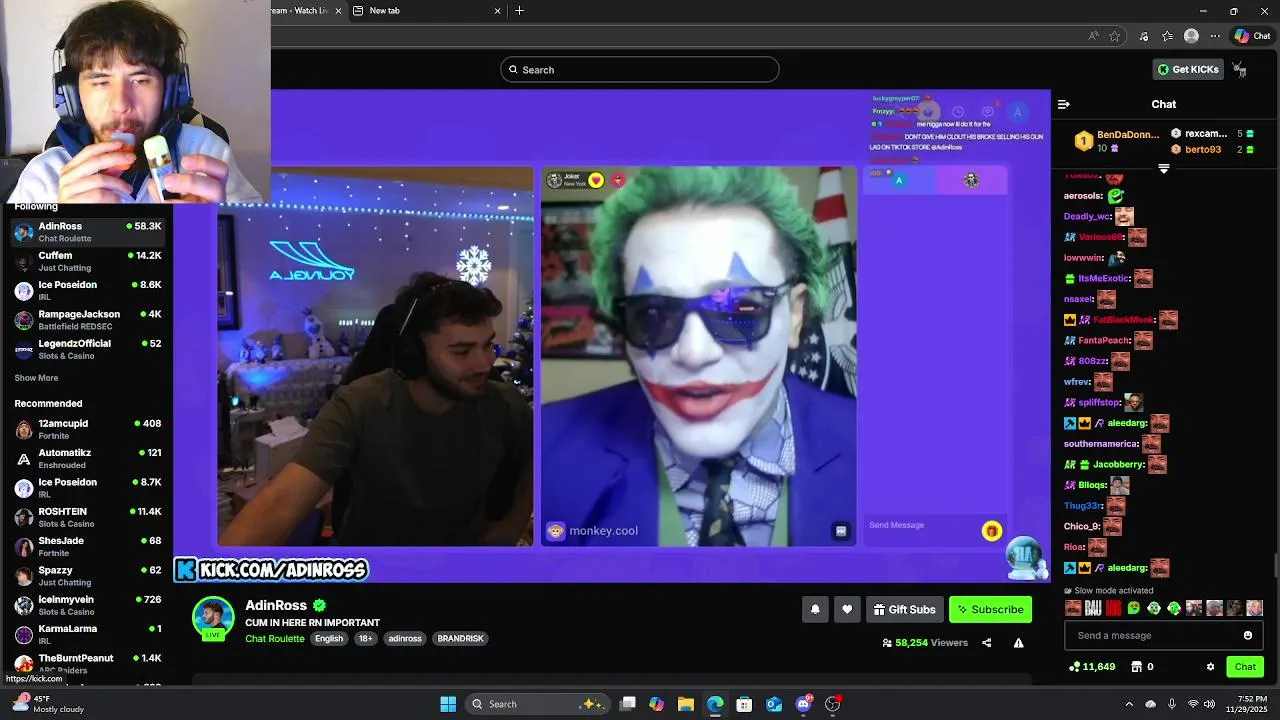Open chat settings gear

pos(1210,667)
